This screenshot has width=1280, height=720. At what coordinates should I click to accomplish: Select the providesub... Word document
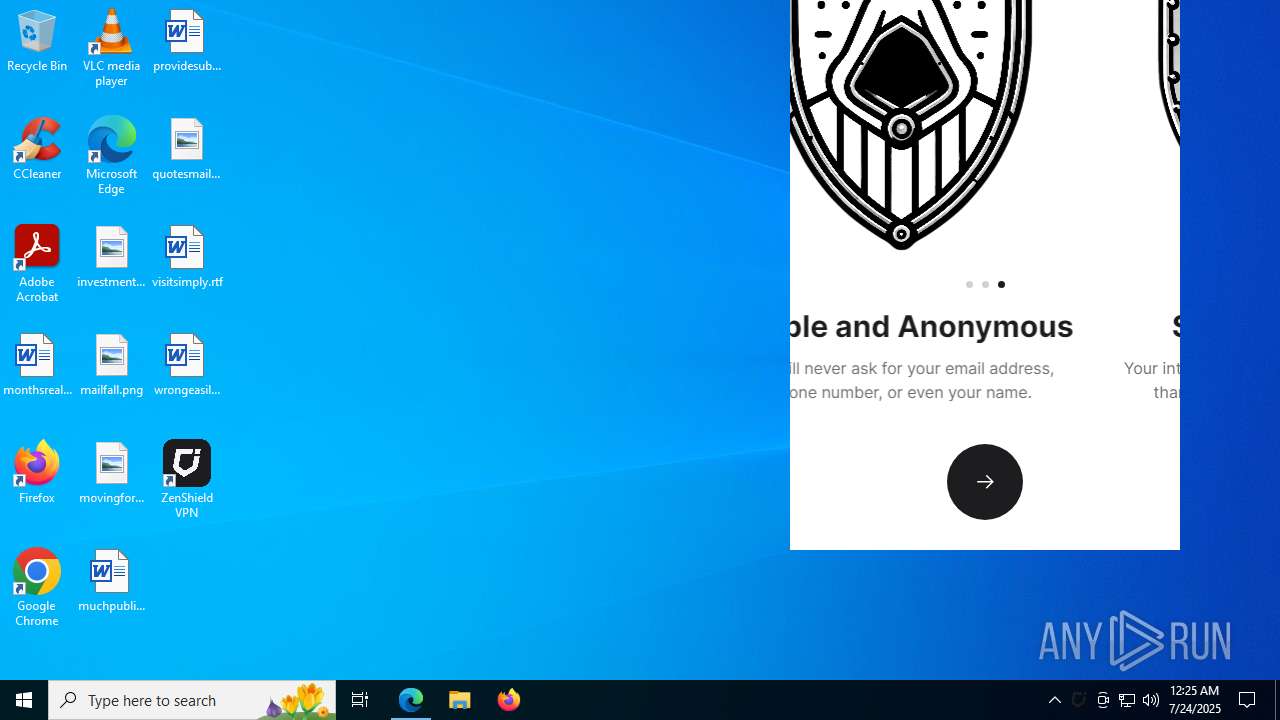click(187, 41)
